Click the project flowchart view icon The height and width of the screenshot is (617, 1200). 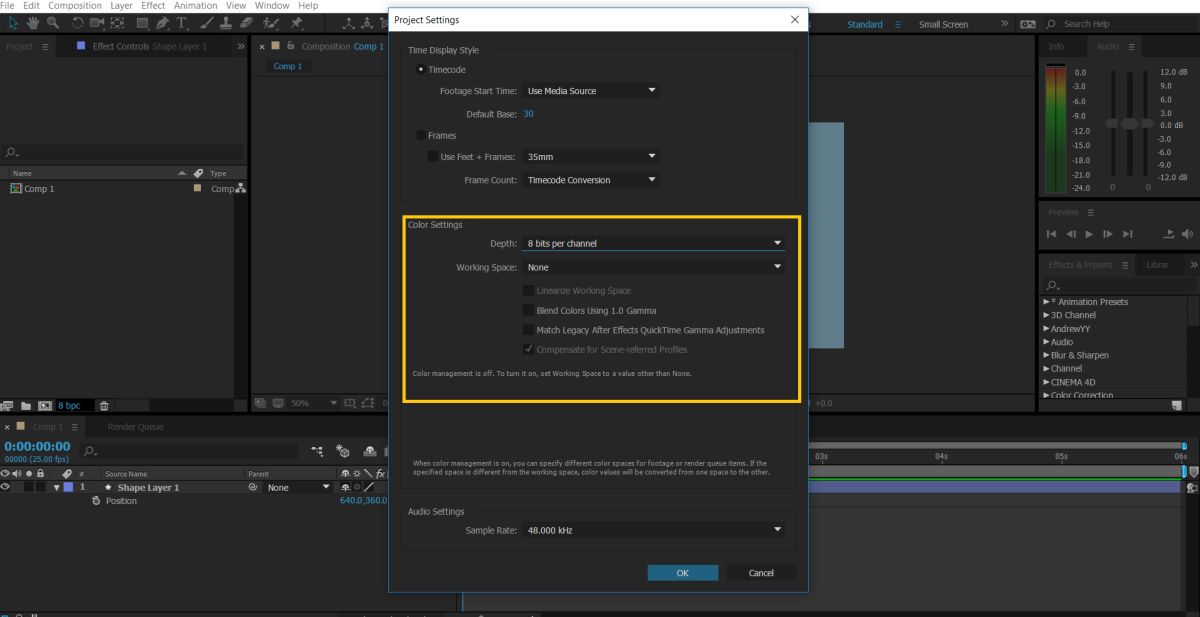(x=240, y=188)
